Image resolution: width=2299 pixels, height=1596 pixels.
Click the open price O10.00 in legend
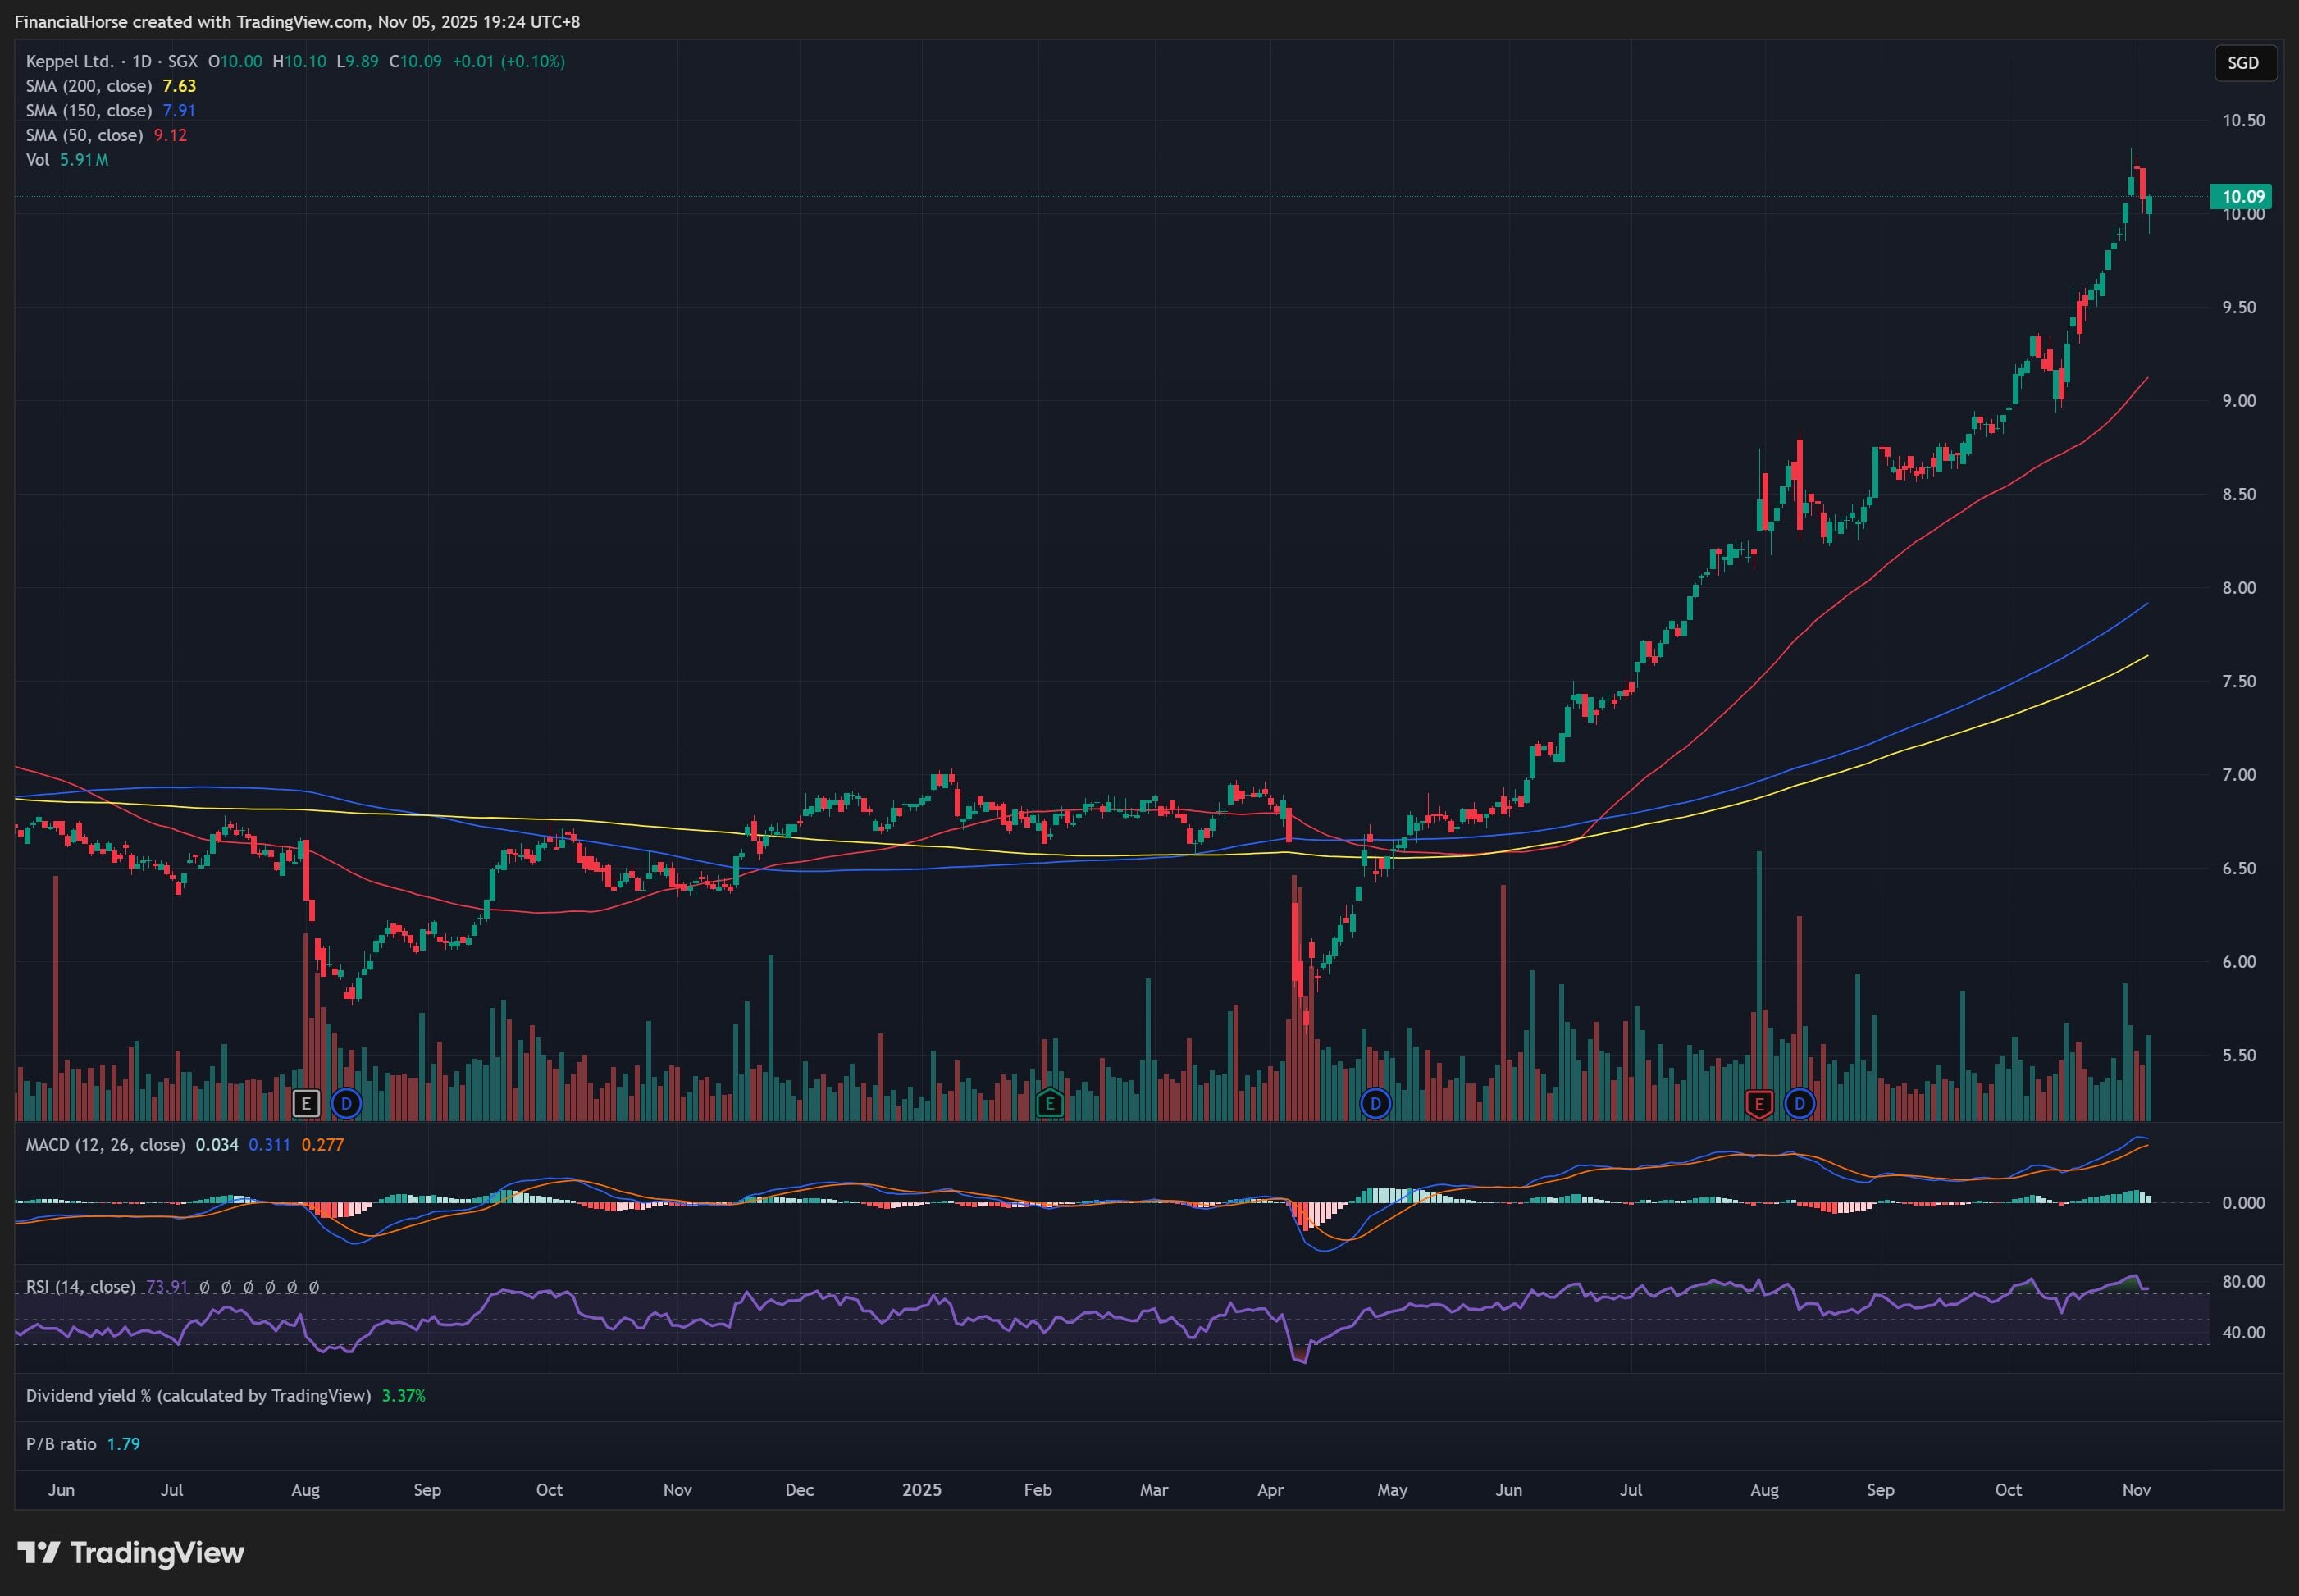(x=235, y=61)
